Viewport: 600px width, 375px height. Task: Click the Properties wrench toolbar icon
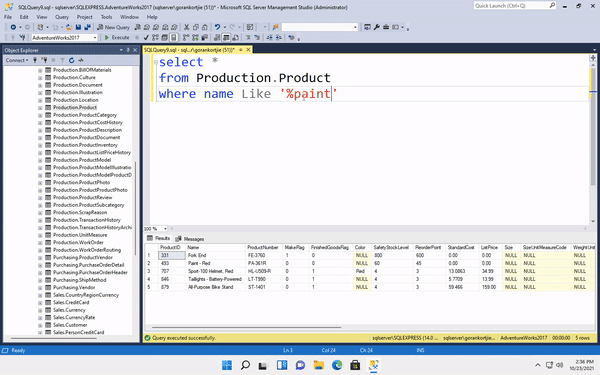(377, 27)
